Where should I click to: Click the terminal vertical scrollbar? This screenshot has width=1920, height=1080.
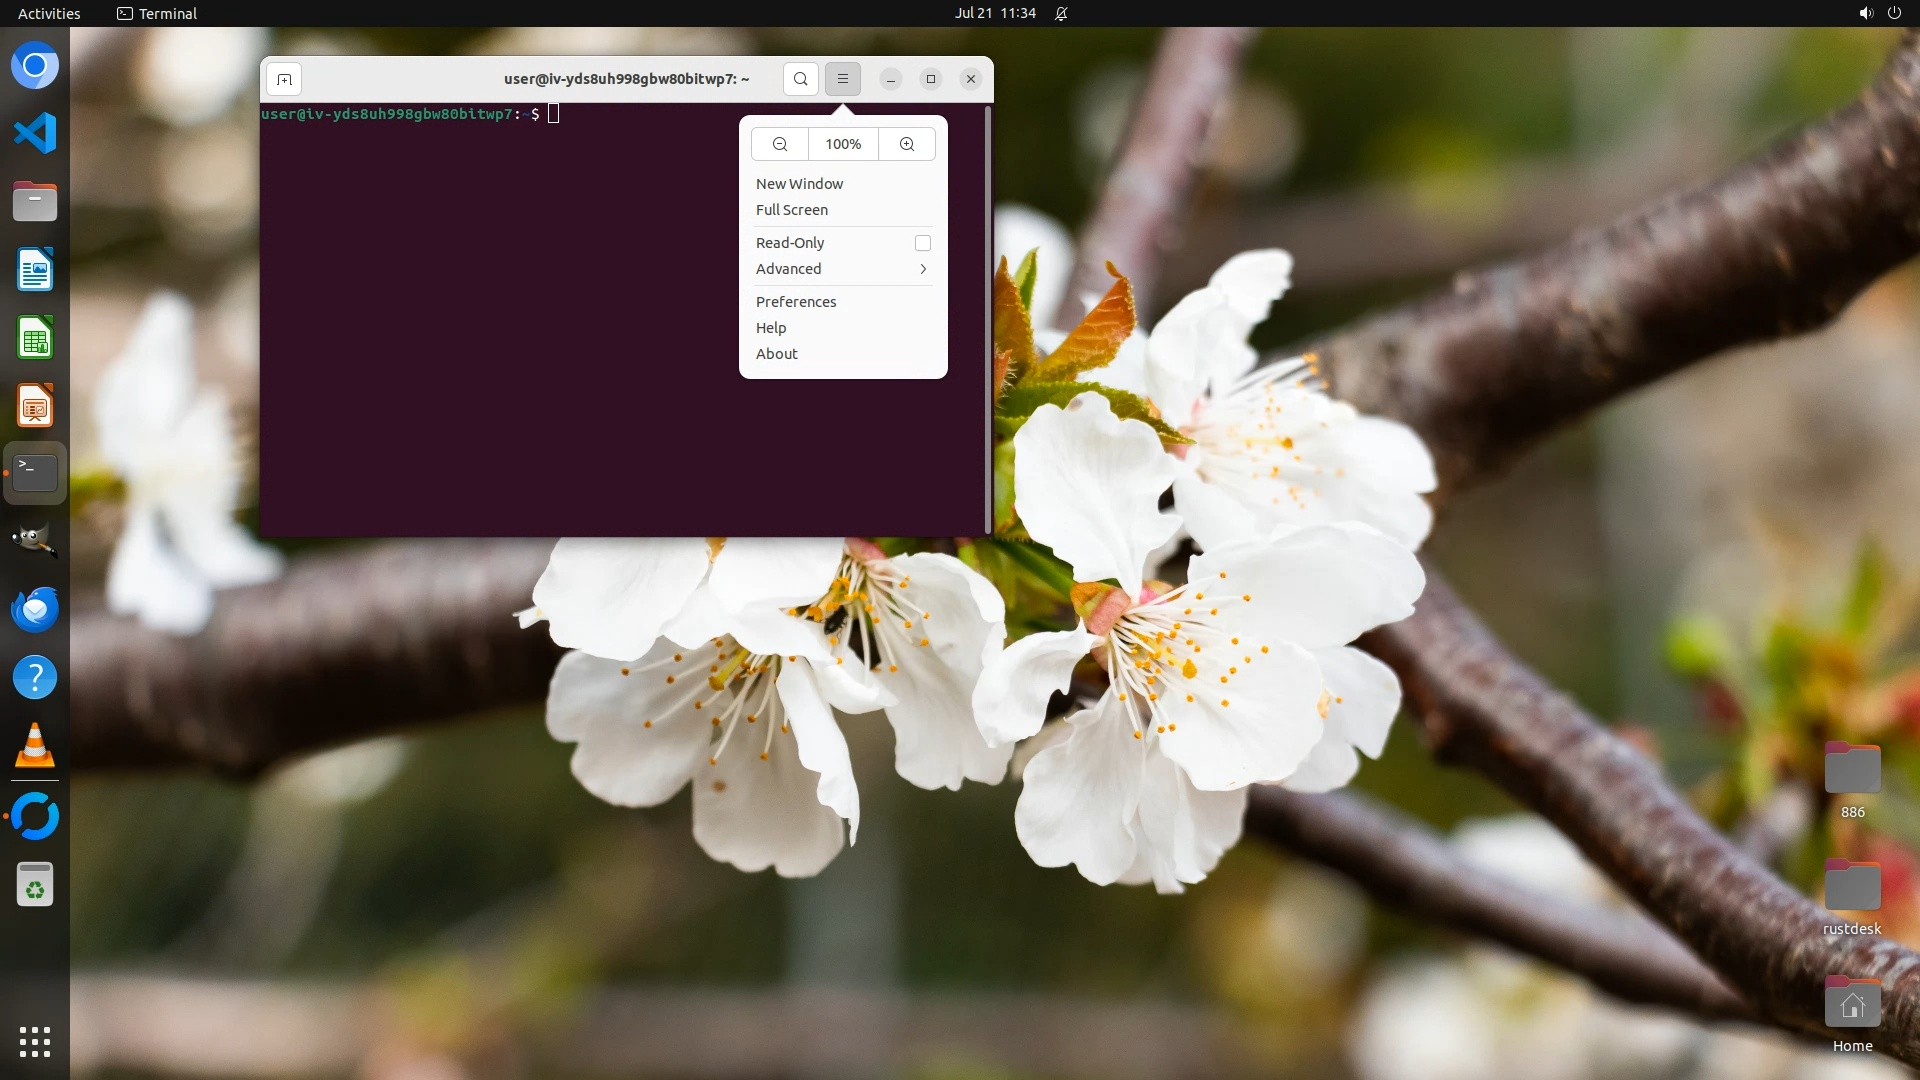point(987,320)
